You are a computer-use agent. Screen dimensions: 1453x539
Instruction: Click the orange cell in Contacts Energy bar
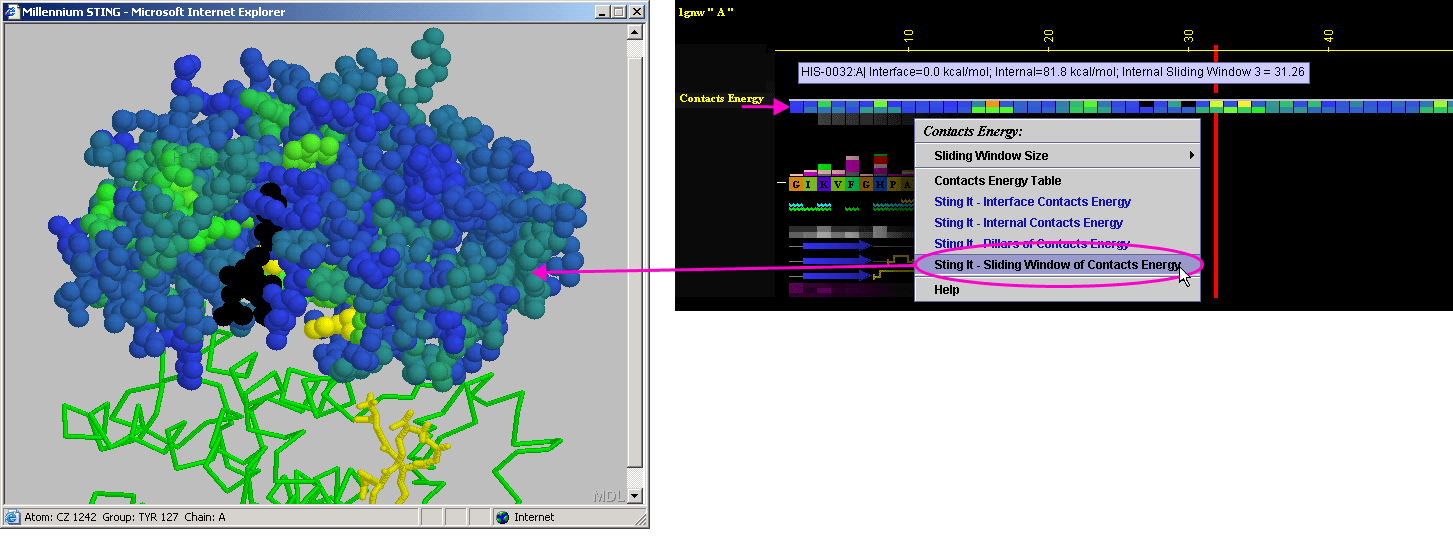[992, 104]
